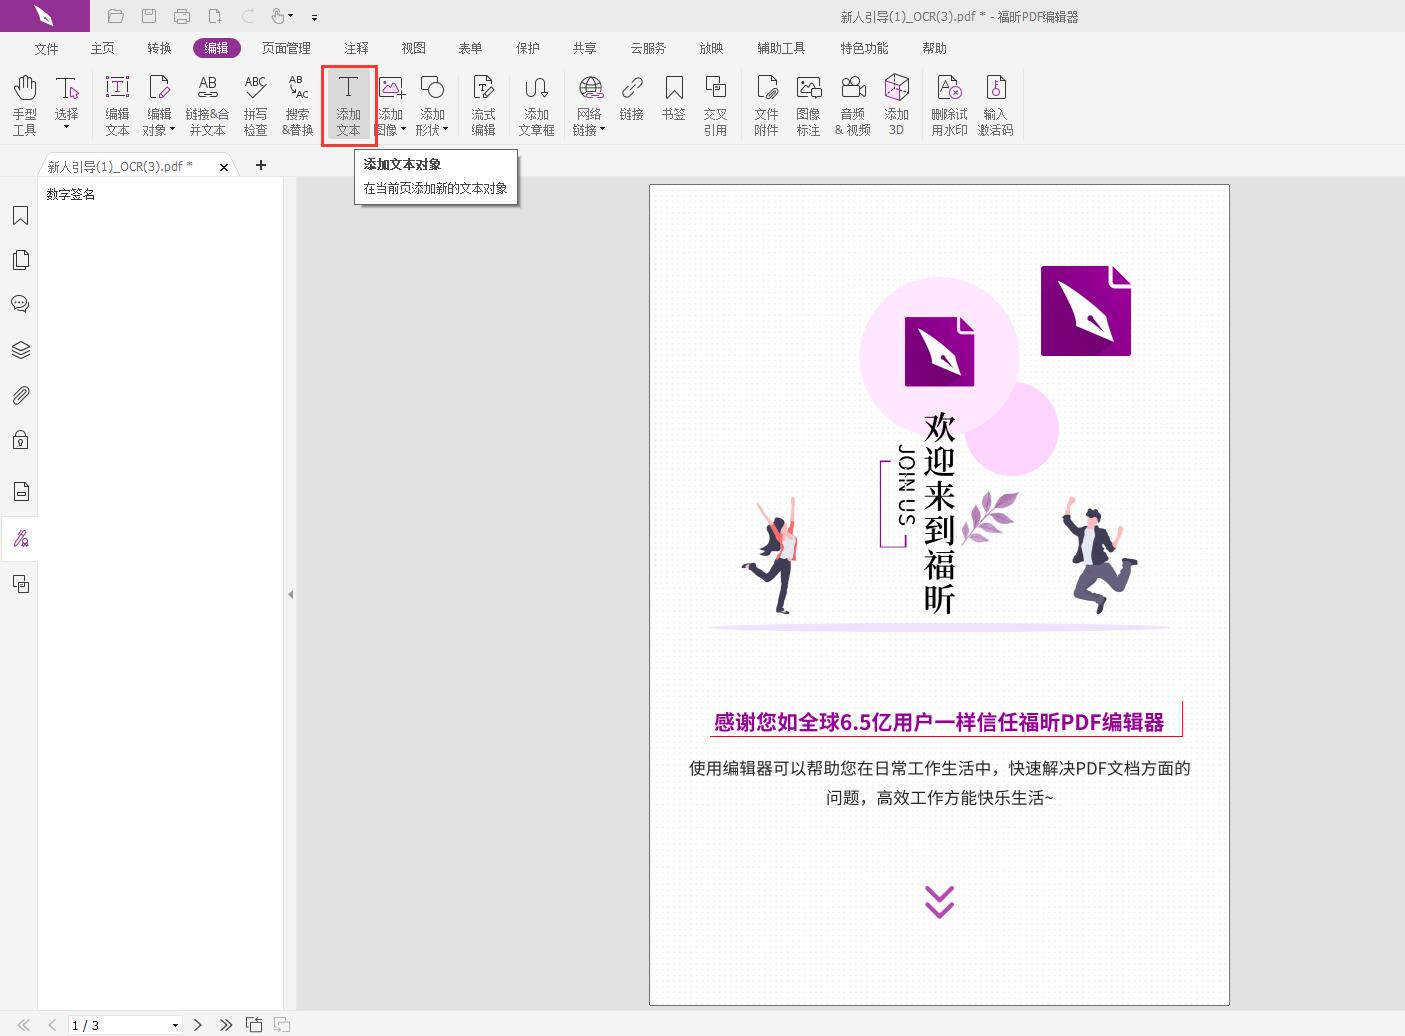Switch to the 页面管理 ribbon tab
1405x1036 pixels.
click(x=284, y=47)
